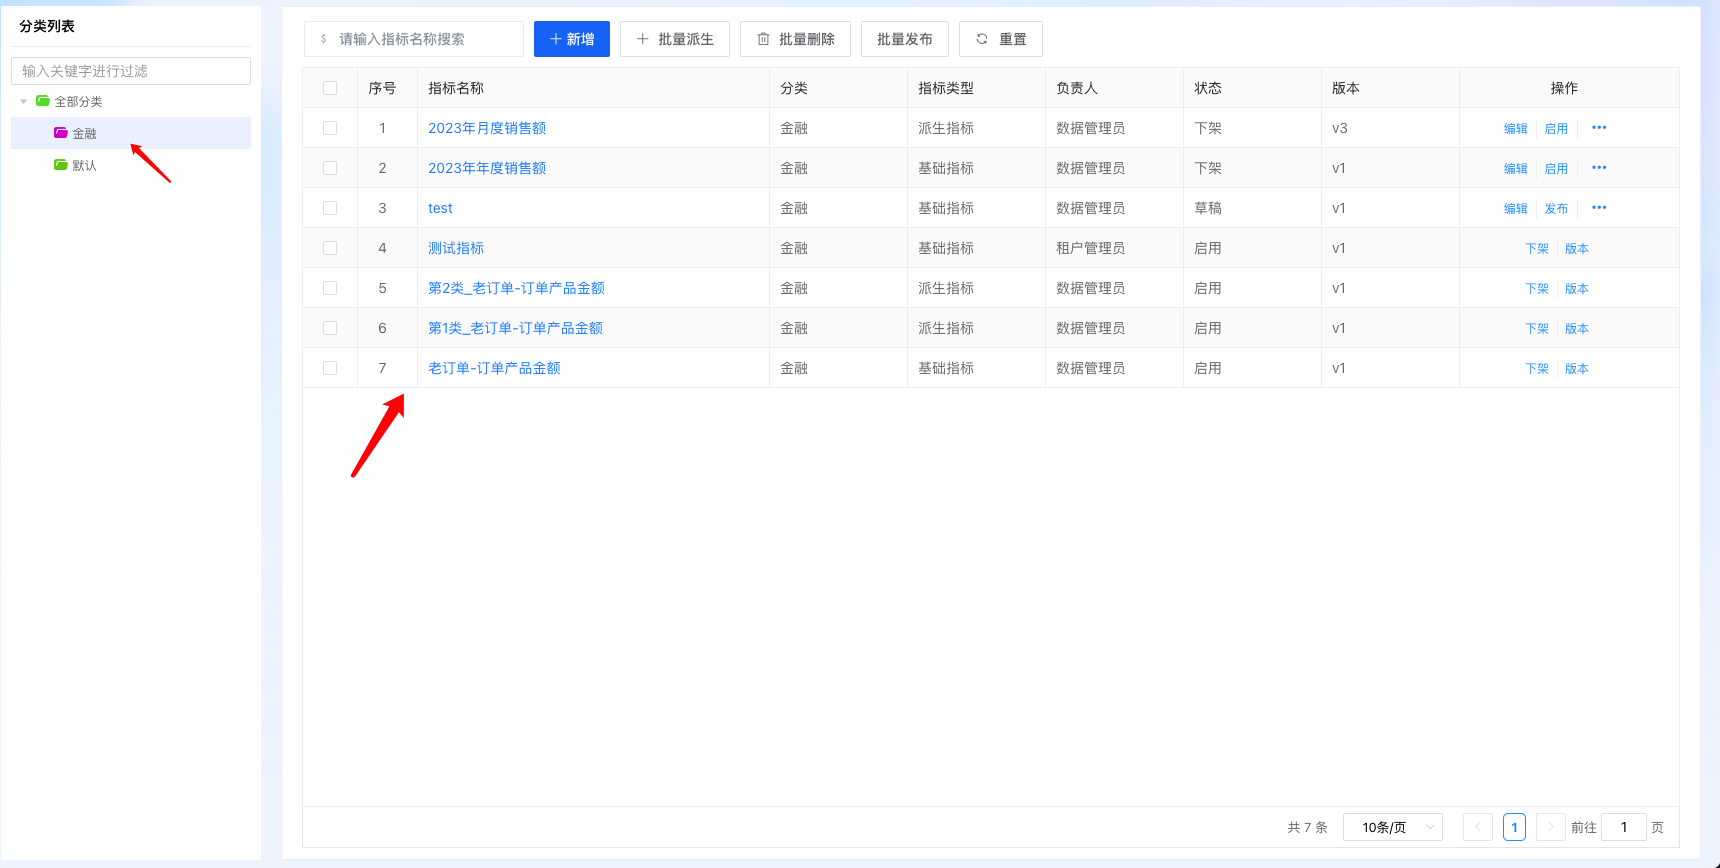Click the three-dot icon in the test row
The width and height of the screenshot is (1720, 868).
tap(1598, 208)
